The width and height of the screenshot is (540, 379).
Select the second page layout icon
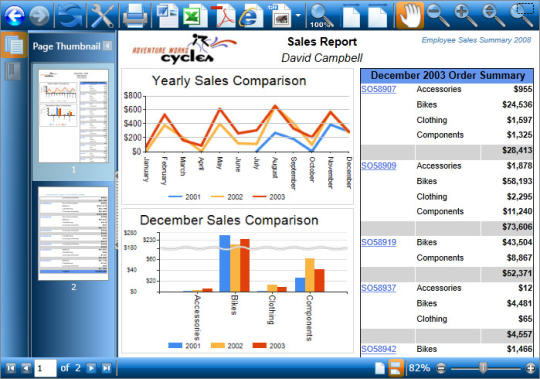point(377,16)
